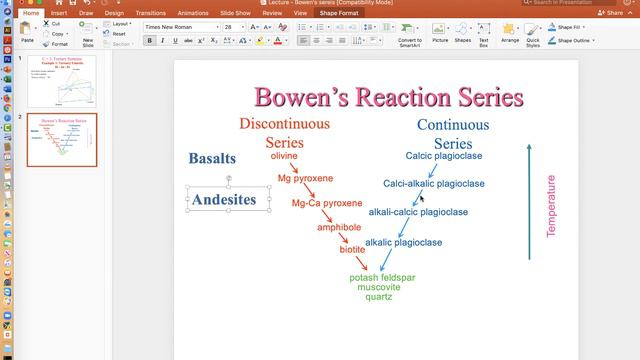Open the text columns dropdown
Viewport: 640px width, 360px height.
point(388,27)
